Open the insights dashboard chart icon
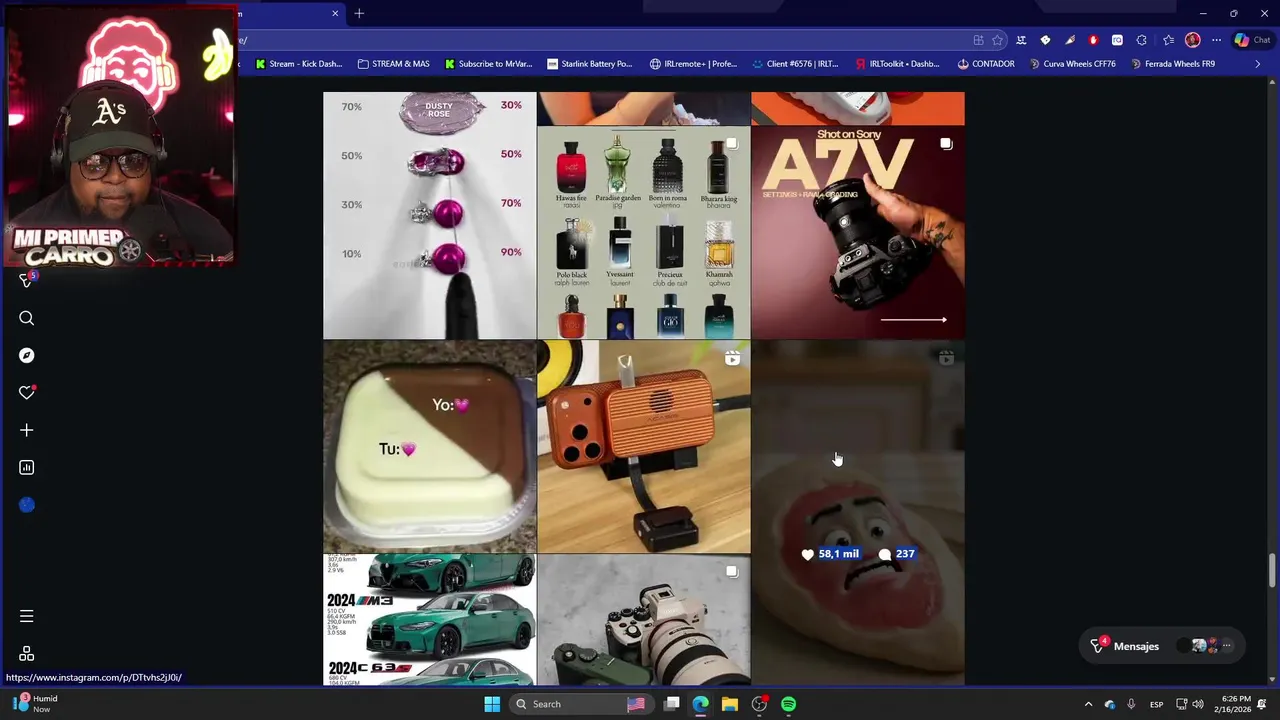Screen dimensions: 1280x720 pos(27,467)
